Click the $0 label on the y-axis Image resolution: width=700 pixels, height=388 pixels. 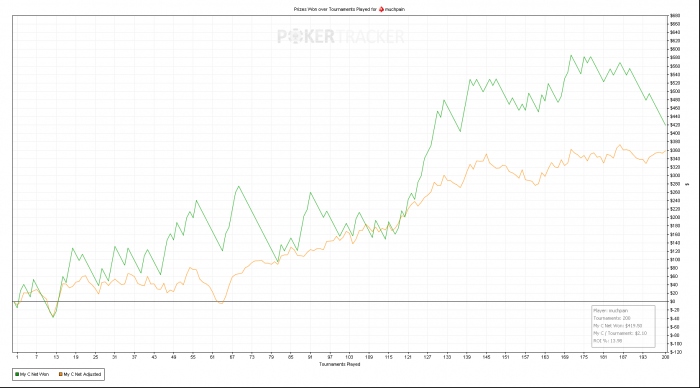tap(673, 301)
